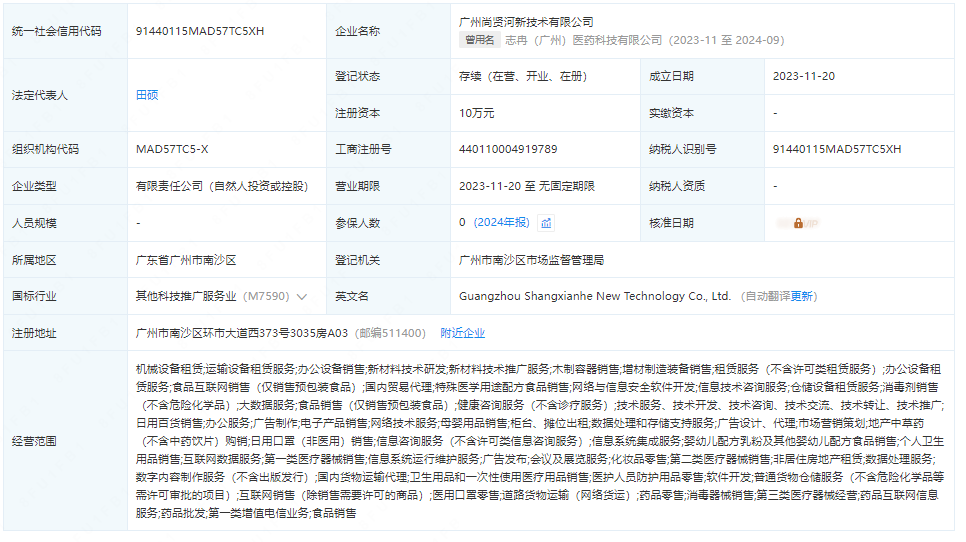The image size is (966, 542).
Task: Click the registered address in 南沙区环市大道西
Action: pyautogui.click(x=242, y=333)
